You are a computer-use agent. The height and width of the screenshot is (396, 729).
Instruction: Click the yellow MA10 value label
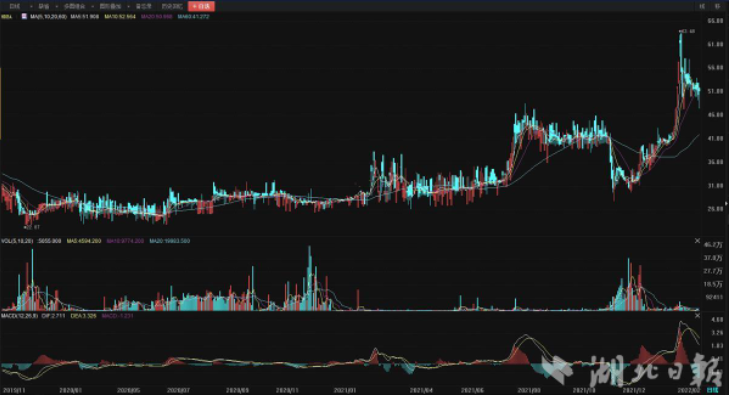pos(120,16)
